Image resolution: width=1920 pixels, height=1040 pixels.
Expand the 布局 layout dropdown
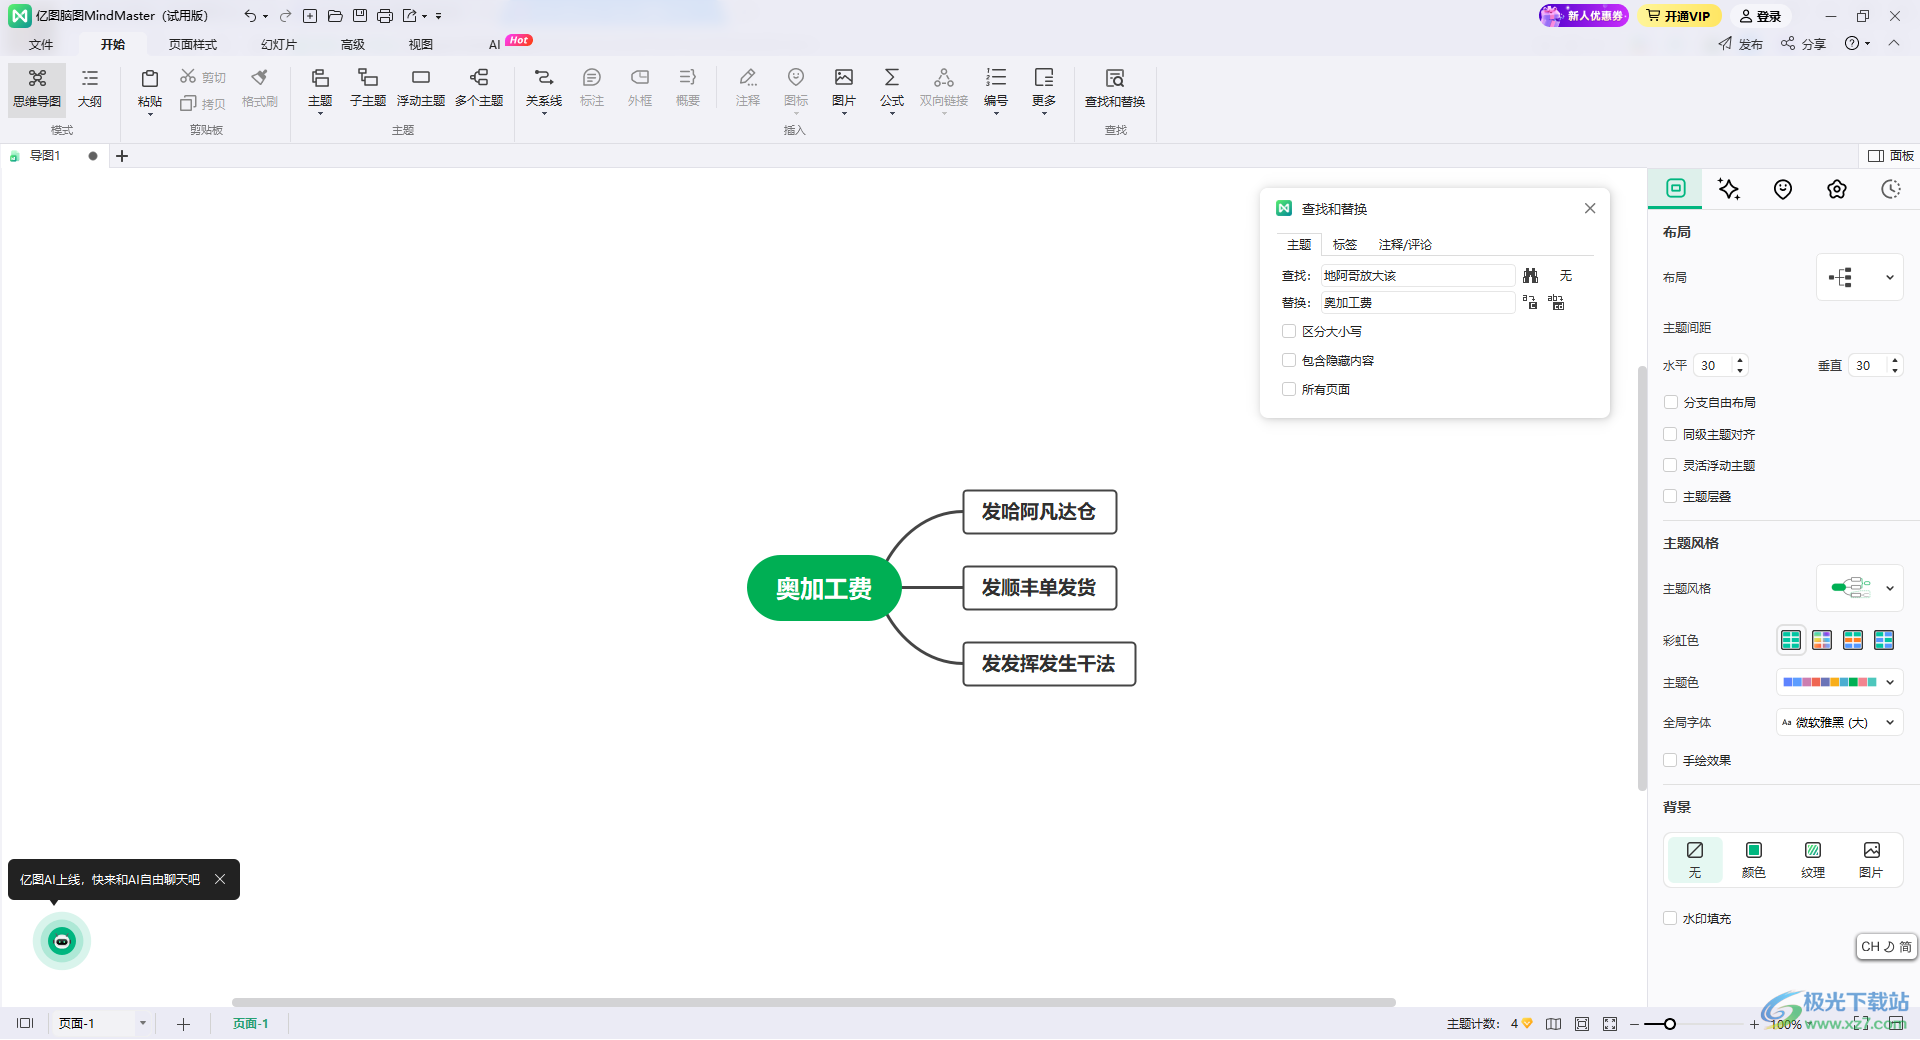(1860, 278)
